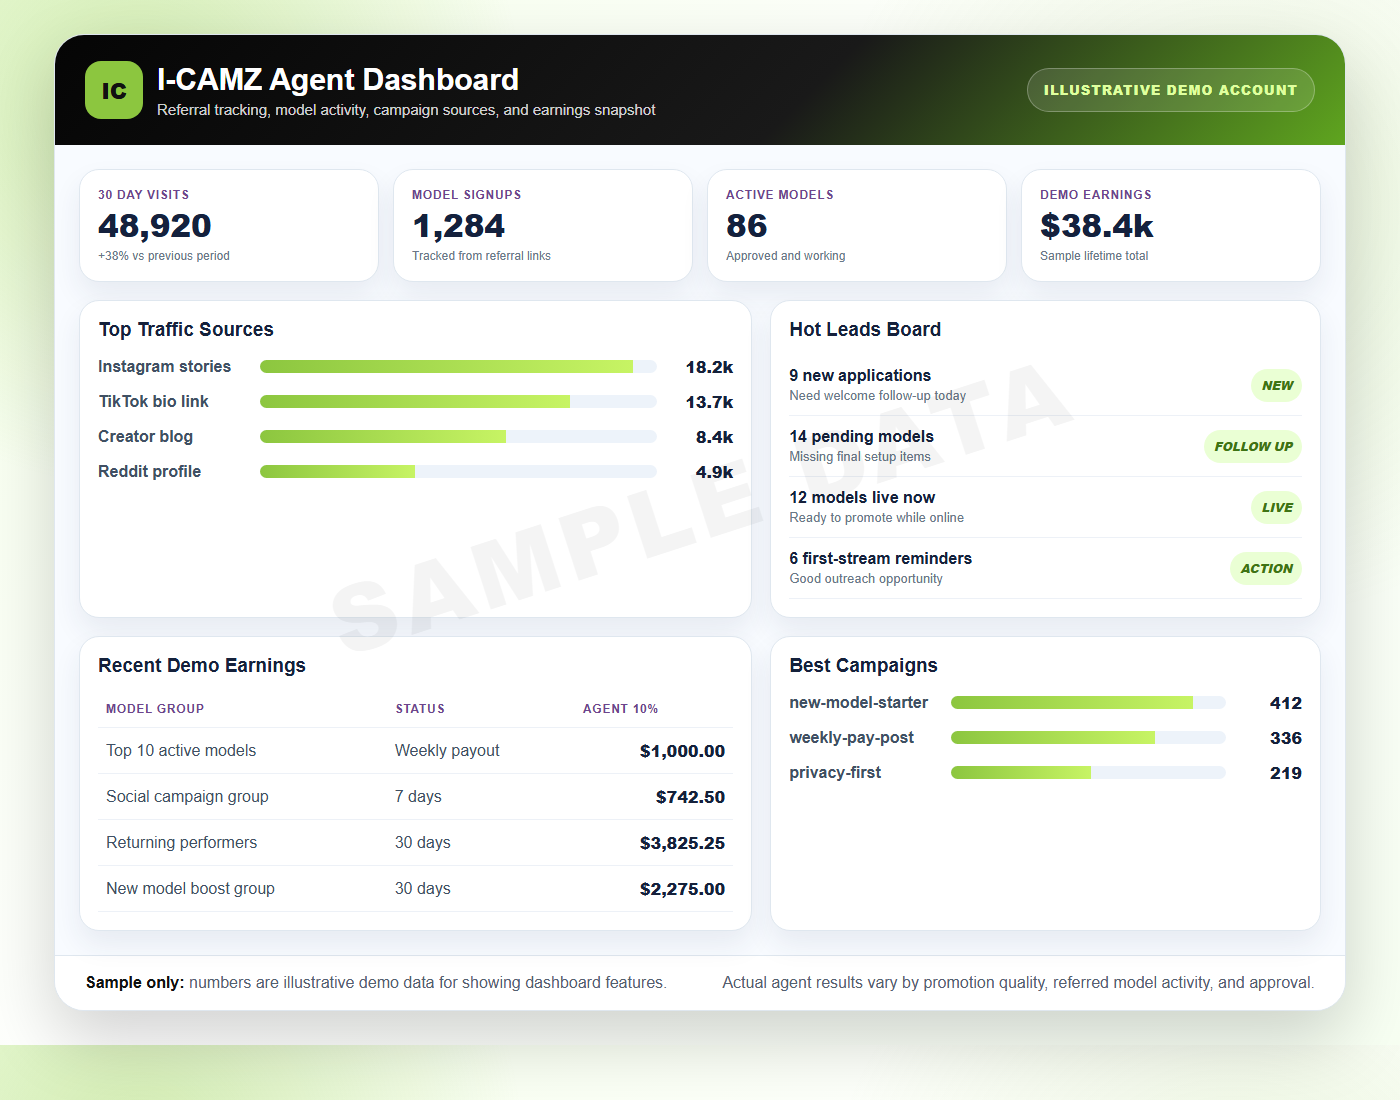Click the $742.50 earnings amount

(x=690, y=797)
